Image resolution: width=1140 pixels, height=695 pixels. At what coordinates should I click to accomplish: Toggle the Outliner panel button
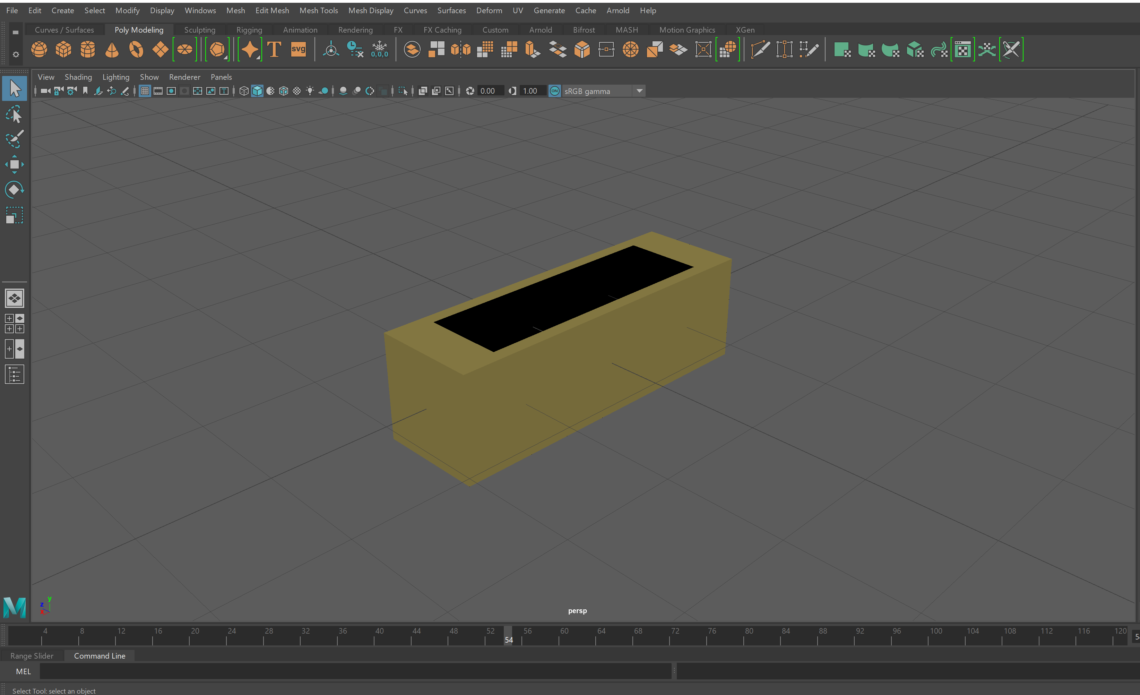pyautogui.click(x=15, y=374)
